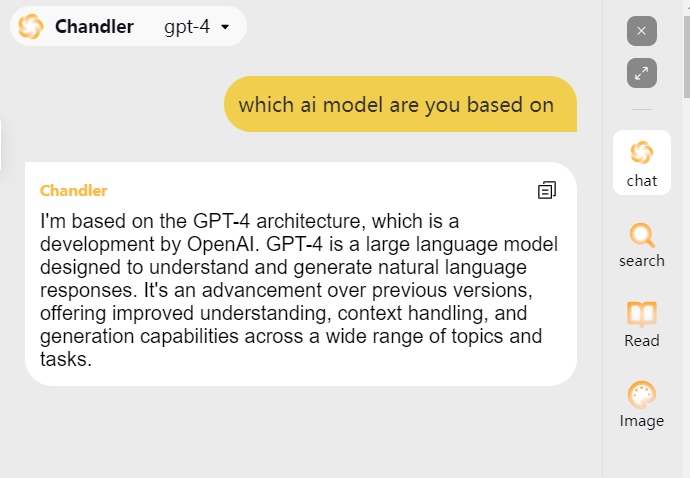690x478 pixels.
Task: Click the white handle on left edge
Action: tap(1, 145)
